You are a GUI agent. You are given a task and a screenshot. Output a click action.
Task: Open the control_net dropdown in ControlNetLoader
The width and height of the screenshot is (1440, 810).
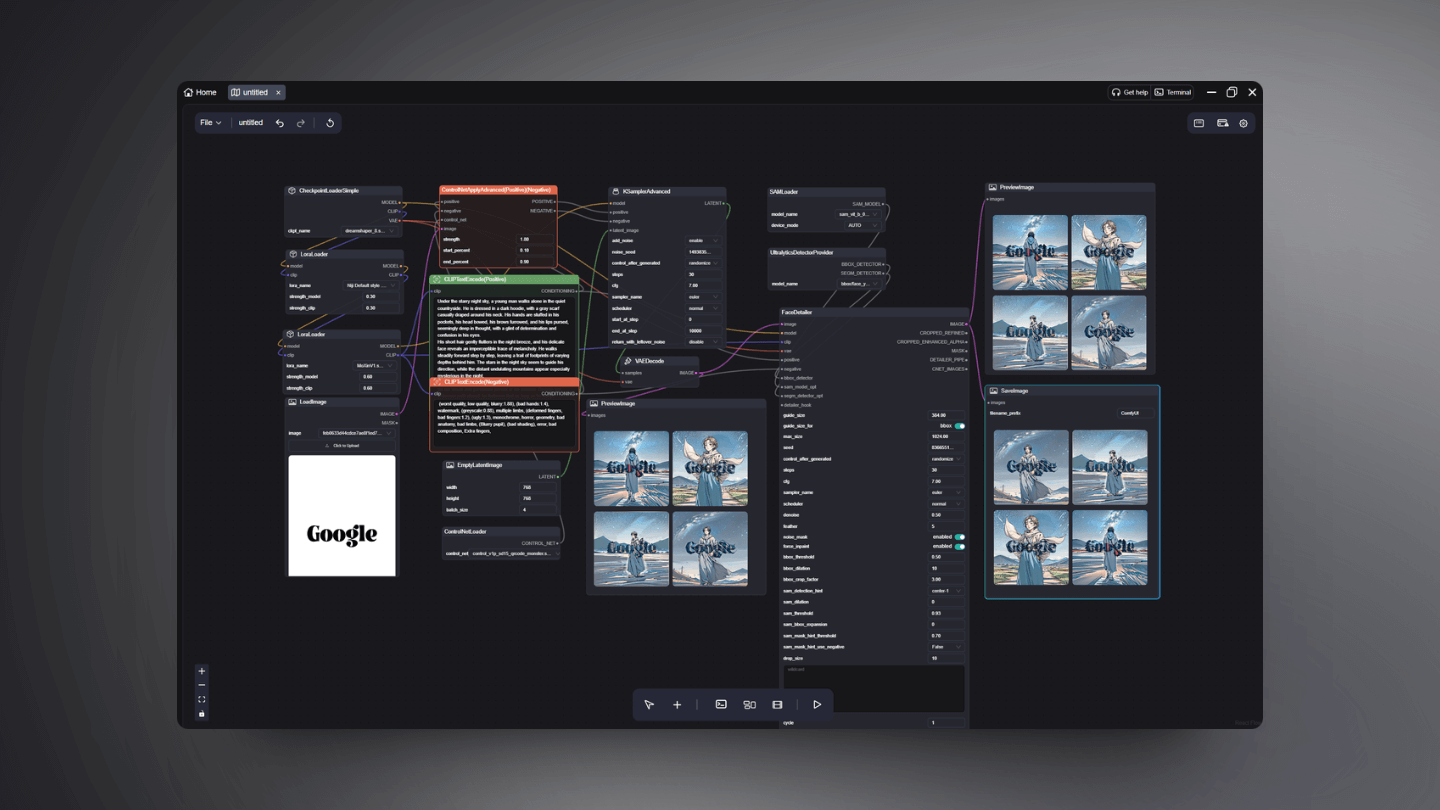(514, 553)
